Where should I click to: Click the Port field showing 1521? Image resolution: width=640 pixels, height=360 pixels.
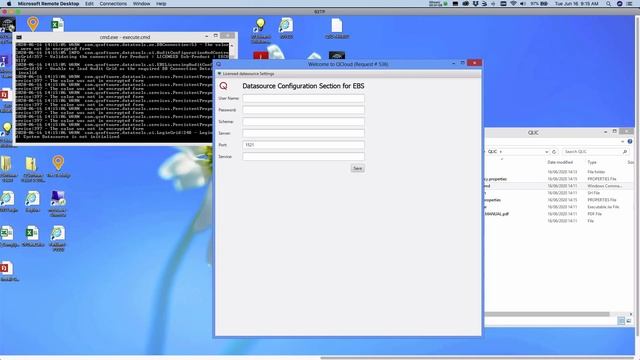click(303, 145)
